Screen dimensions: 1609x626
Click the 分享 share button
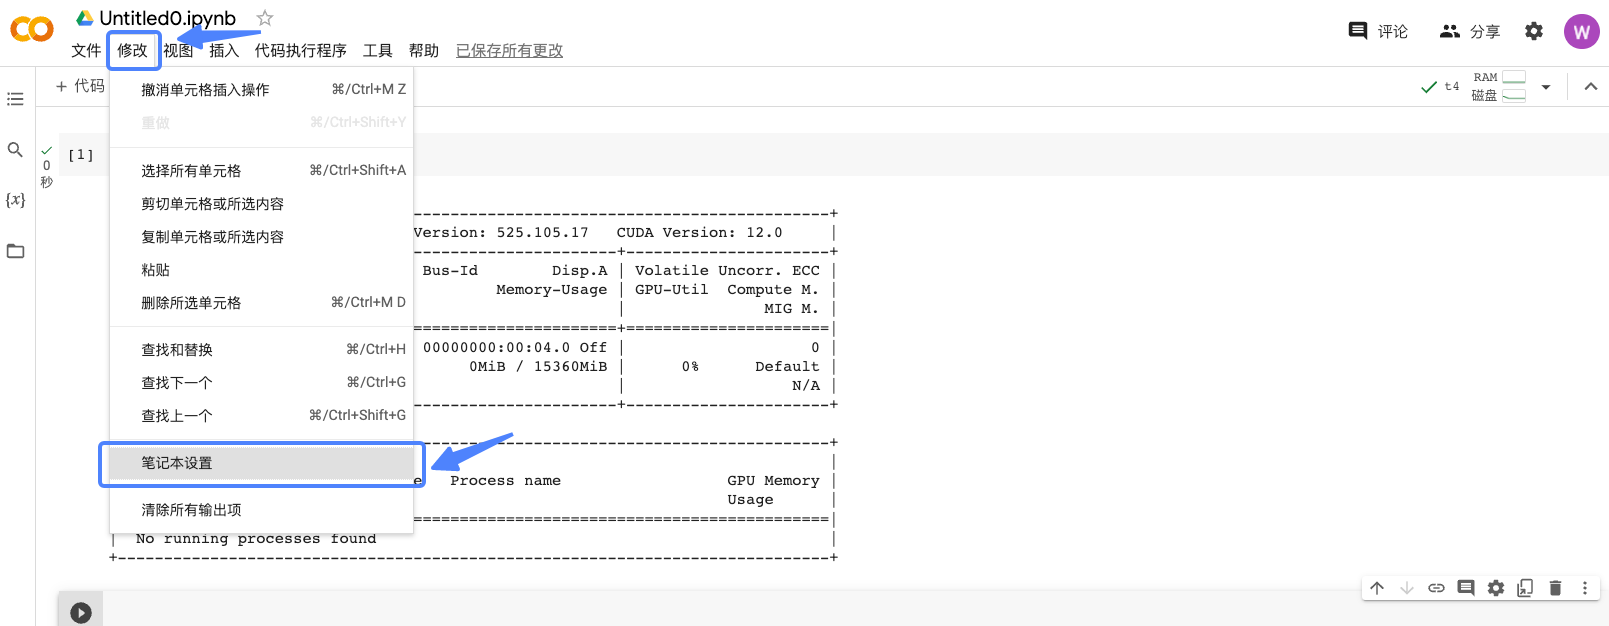point(1470,31)
